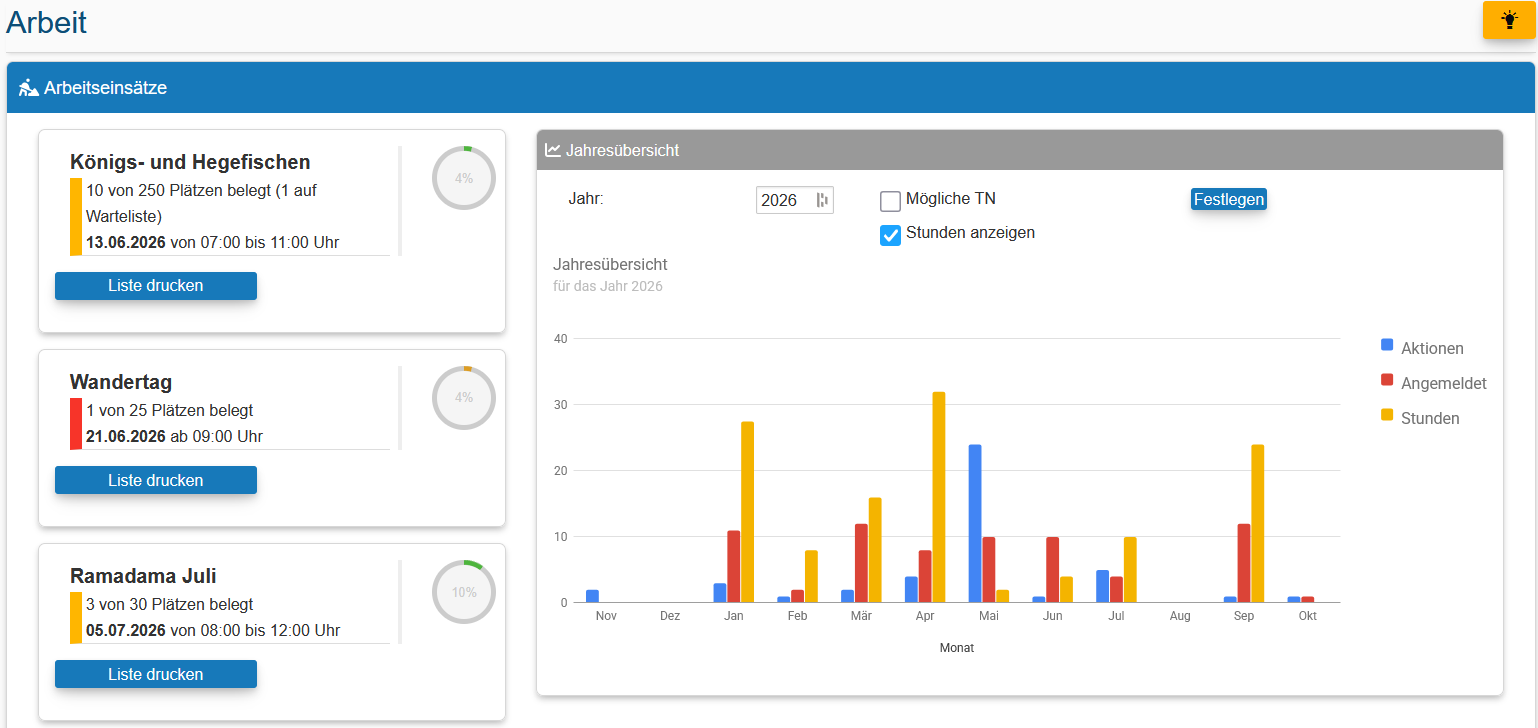Enable the Mögliche TN checkbox

890,201
